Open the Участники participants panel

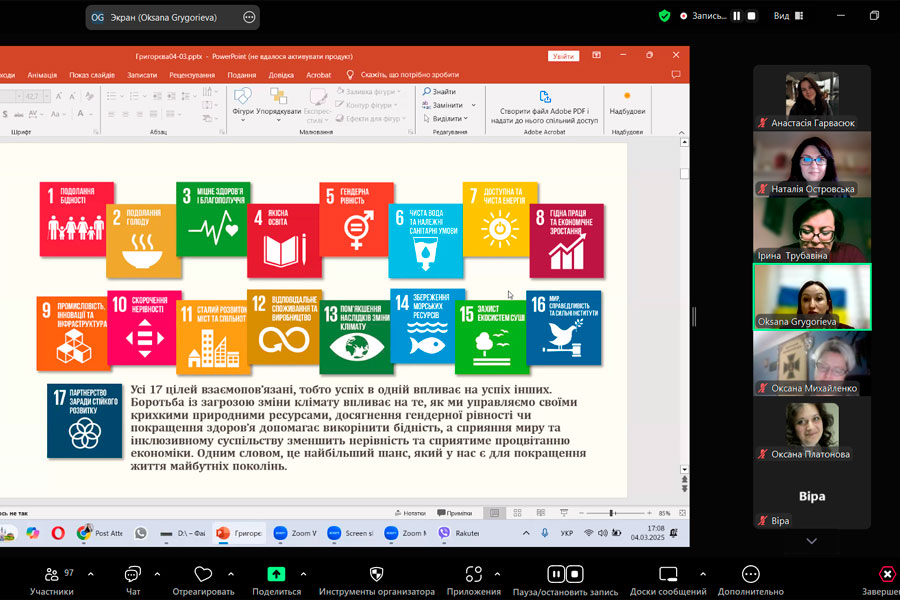pos(52,575)
